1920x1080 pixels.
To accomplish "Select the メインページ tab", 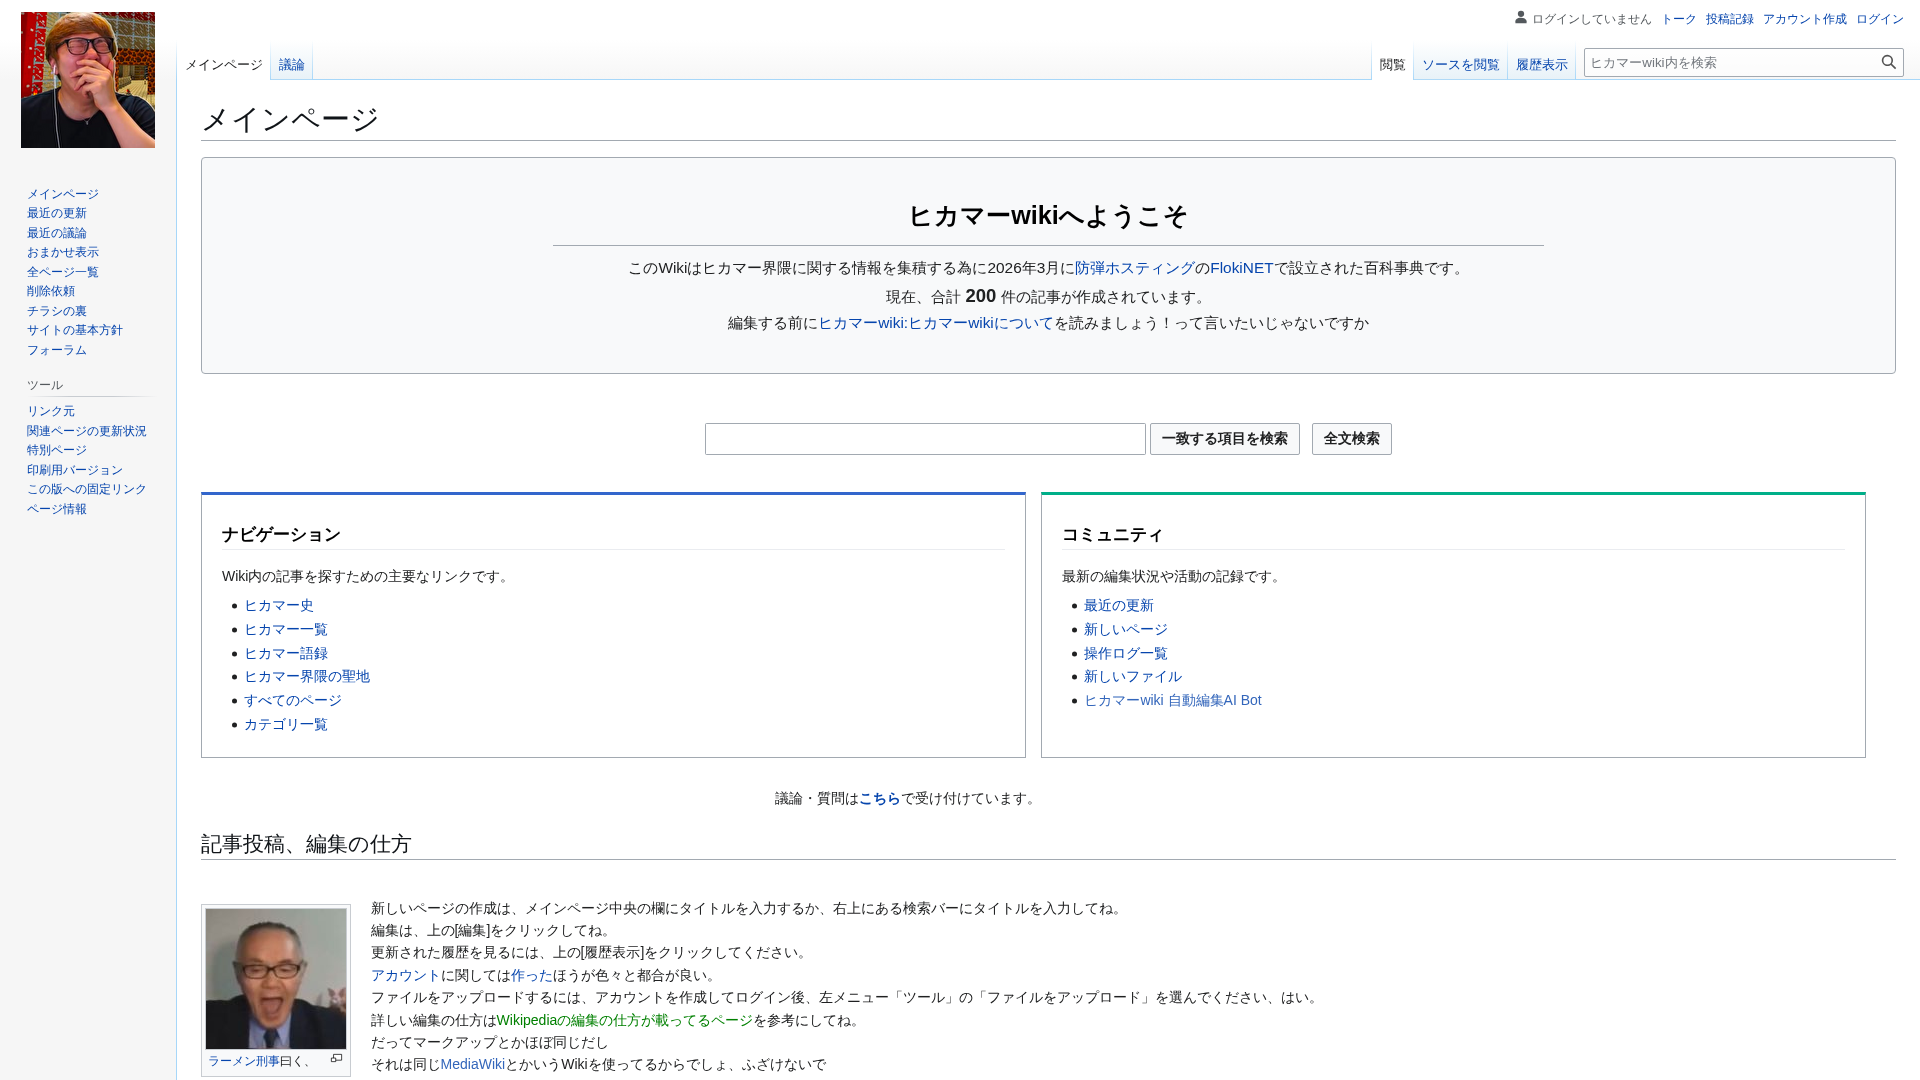I will point(224,65).
